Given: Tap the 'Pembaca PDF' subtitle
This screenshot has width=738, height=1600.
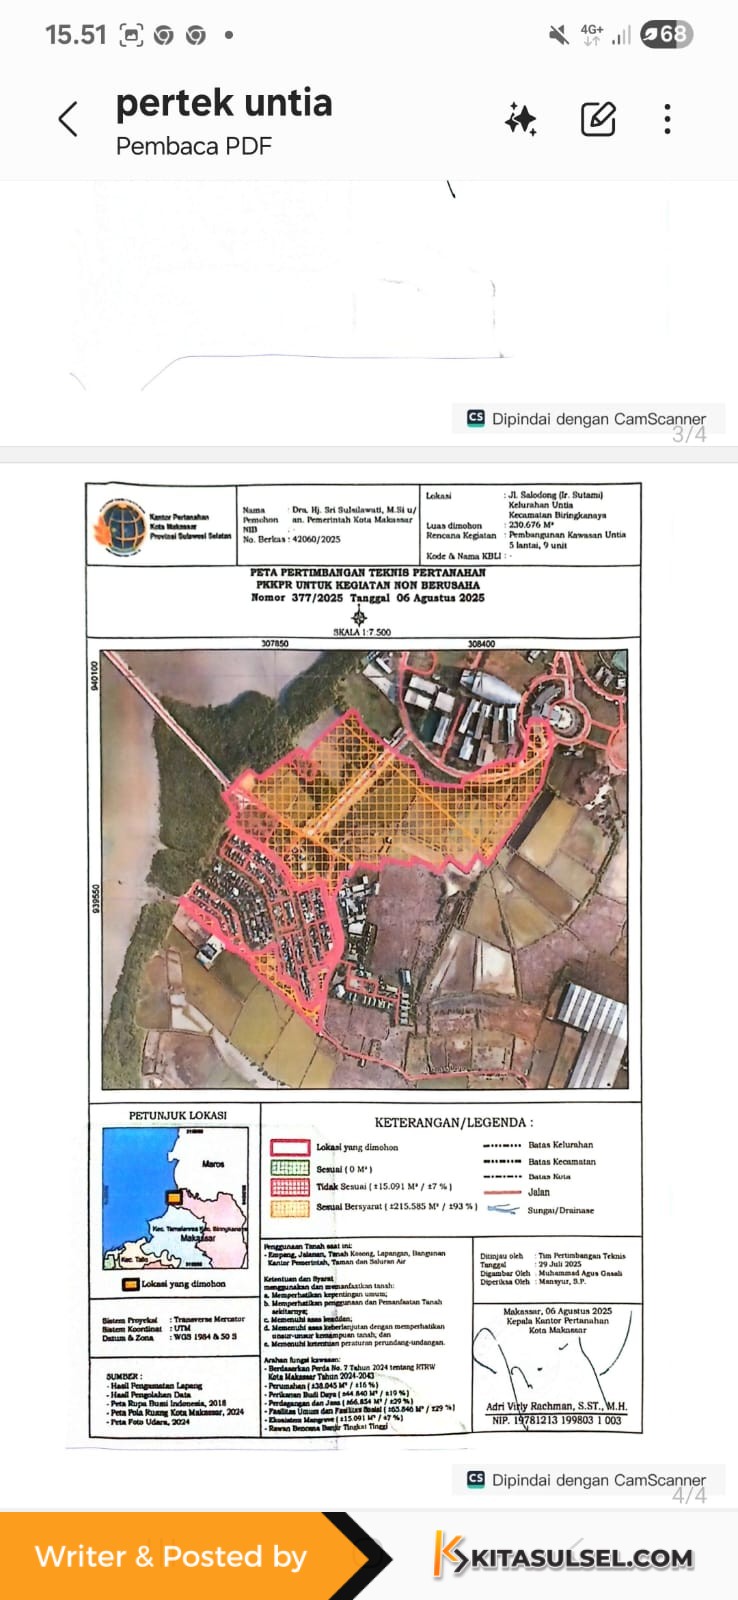Looking at the screenshot, I should pyautogui.click(x=194, y=146).
